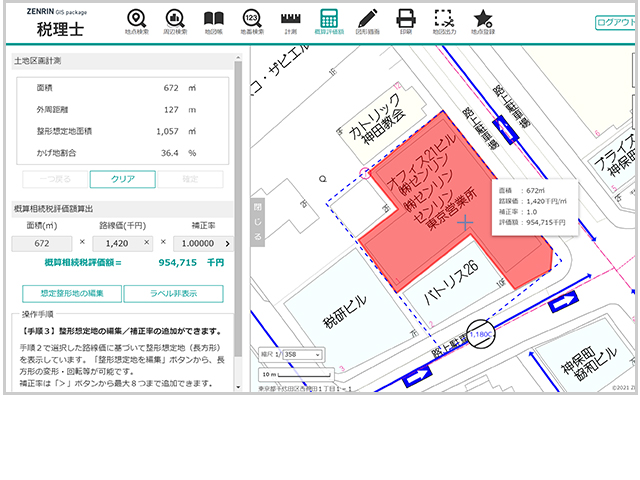This screenshot has height=480, width=640.
Task: Click the blue crosshair marker on the map
Action: (465, 223)
